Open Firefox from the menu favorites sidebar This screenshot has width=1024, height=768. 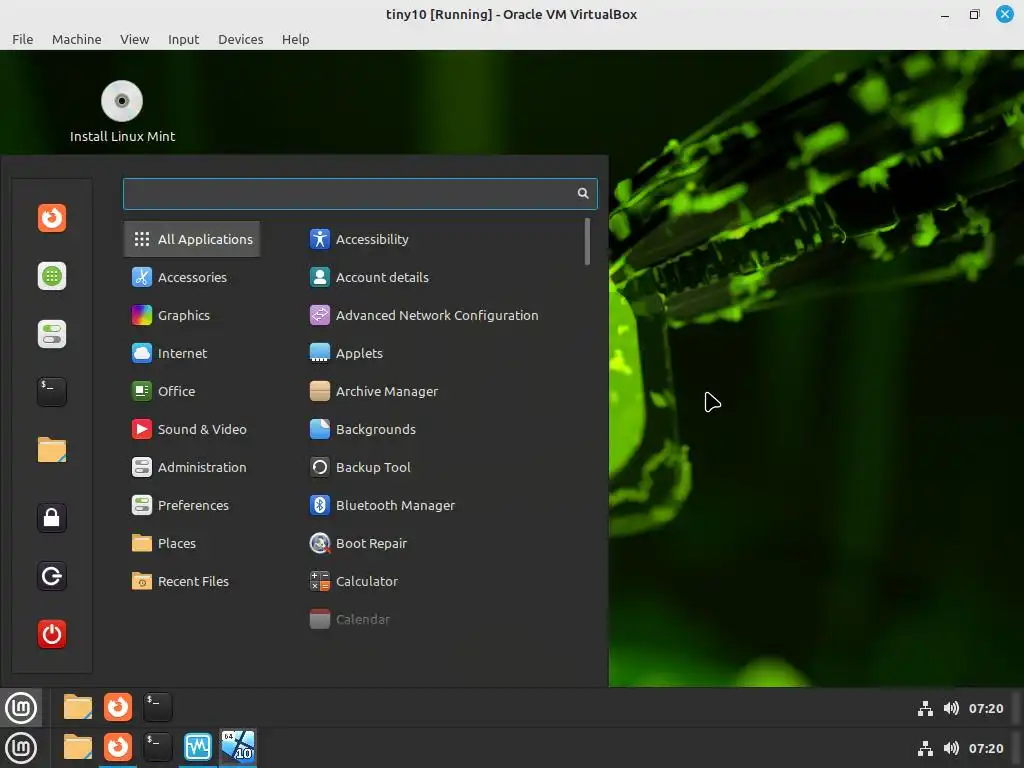[52, 217]
